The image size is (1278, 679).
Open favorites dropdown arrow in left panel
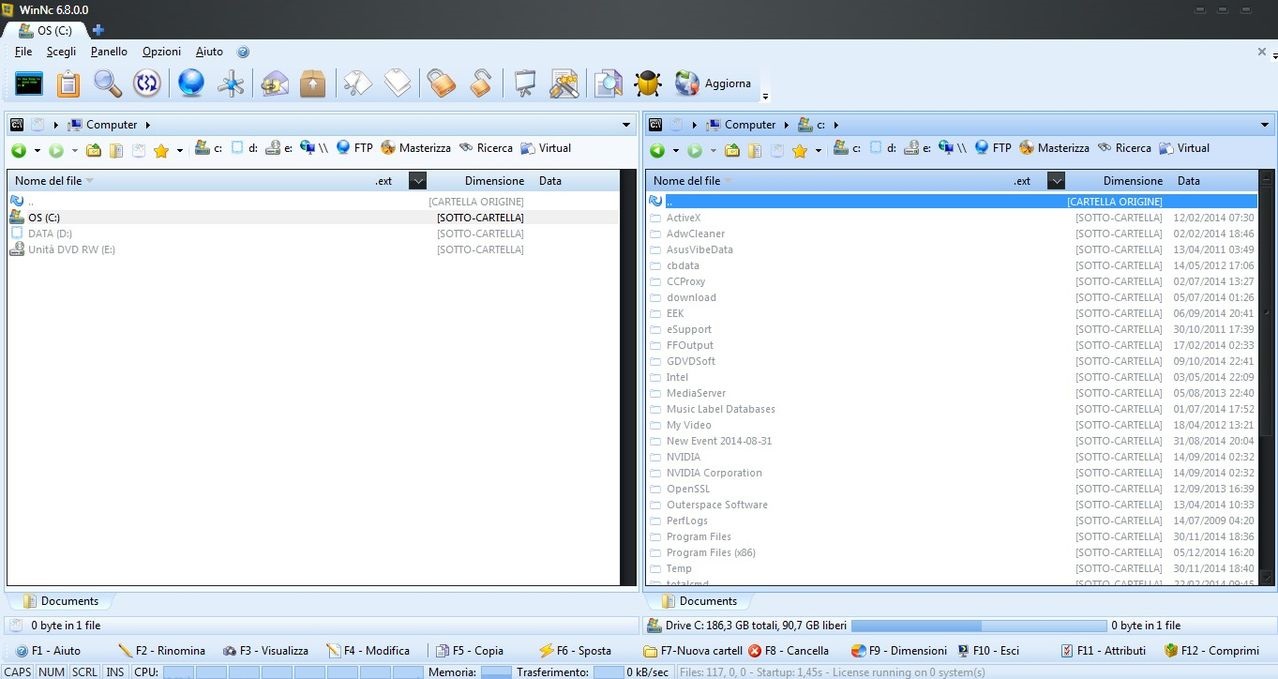coord(180,151)
